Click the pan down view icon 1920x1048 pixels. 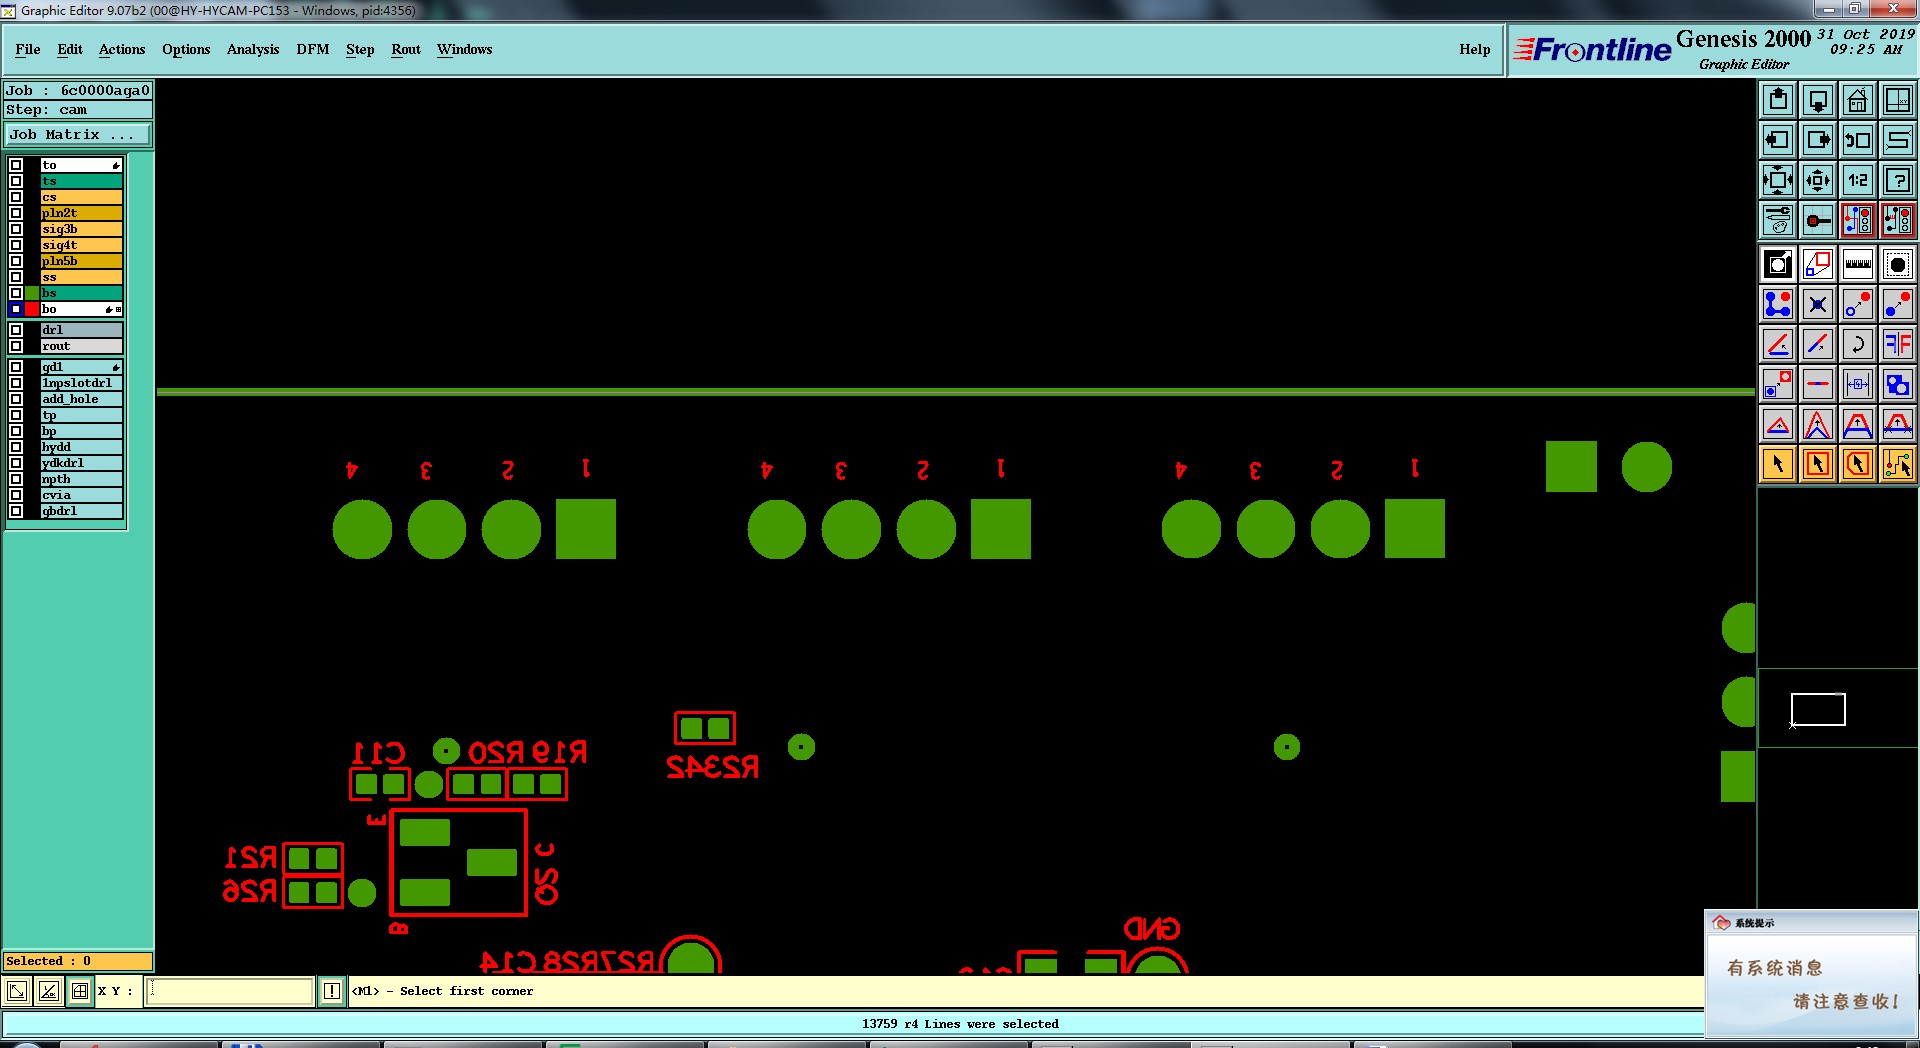[1818, 100]
